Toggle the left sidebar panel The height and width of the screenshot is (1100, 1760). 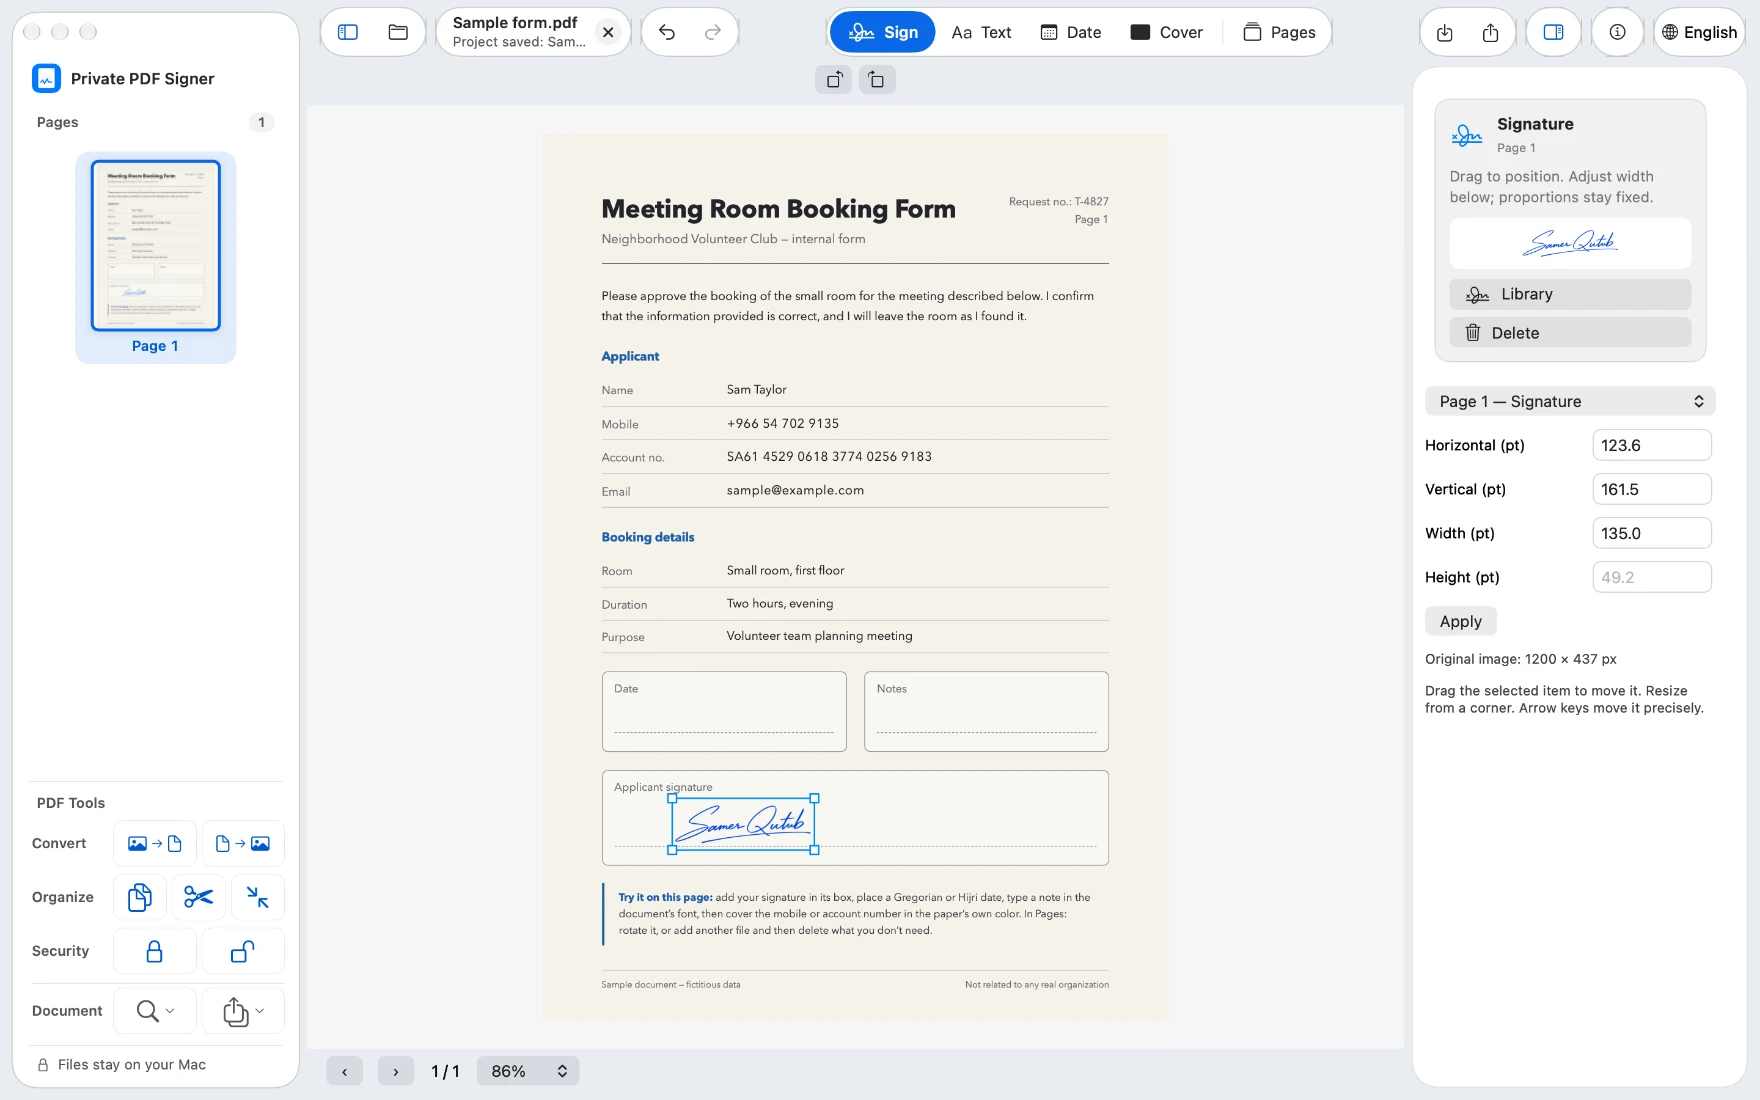click(x=348, y=32)
